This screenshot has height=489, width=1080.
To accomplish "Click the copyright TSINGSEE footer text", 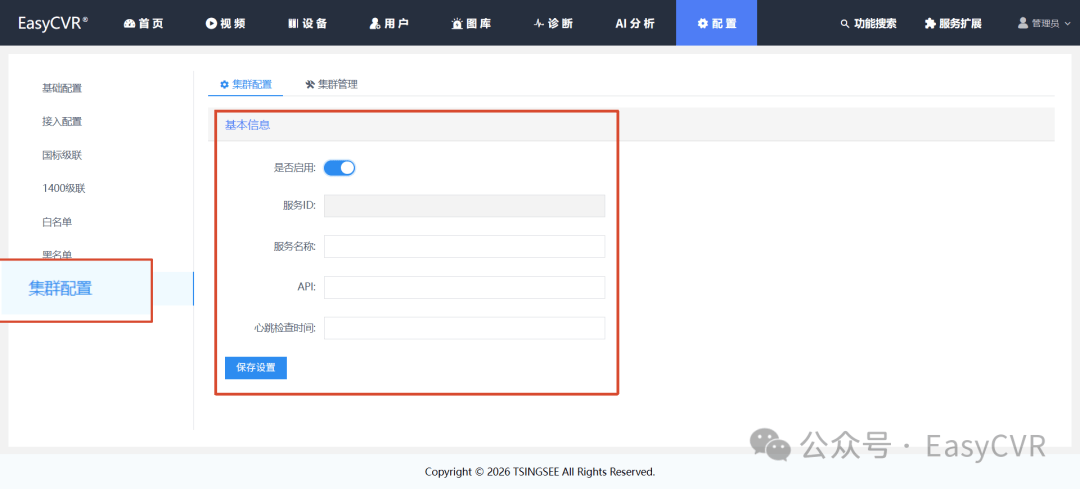I will [540, 472].
